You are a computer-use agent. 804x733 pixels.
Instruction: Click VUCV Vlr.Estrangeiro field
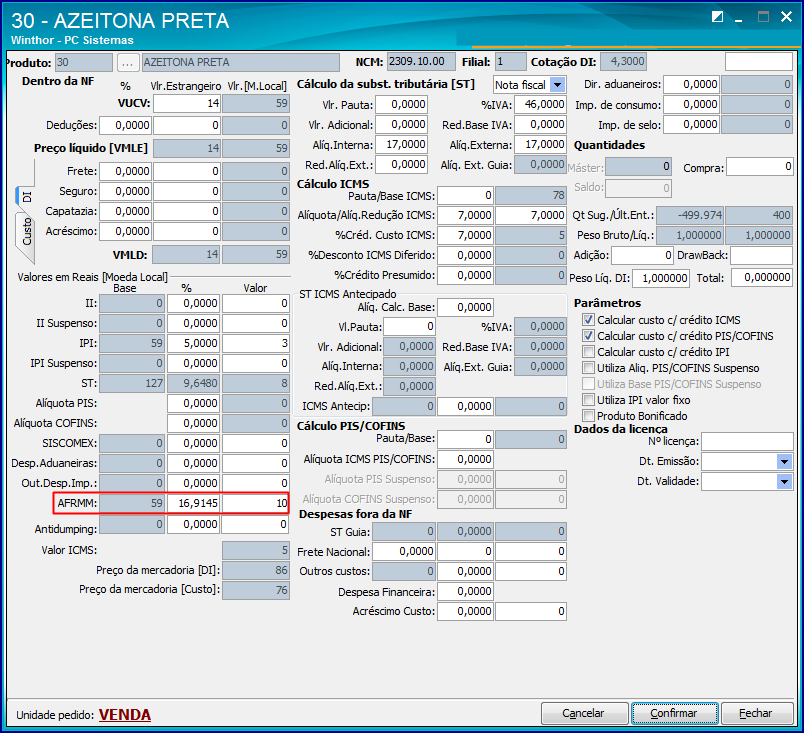click(x=187, y=104)
